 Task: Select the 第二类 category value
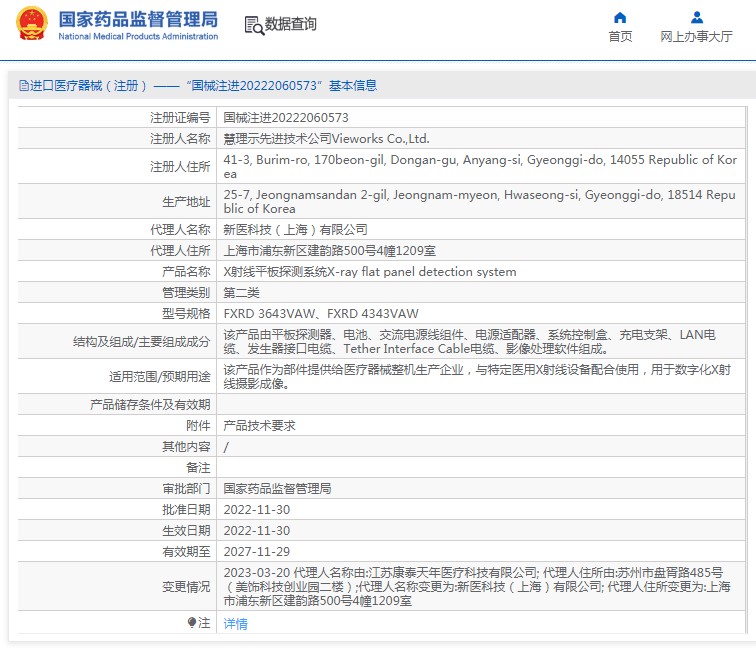click(242, 293)
